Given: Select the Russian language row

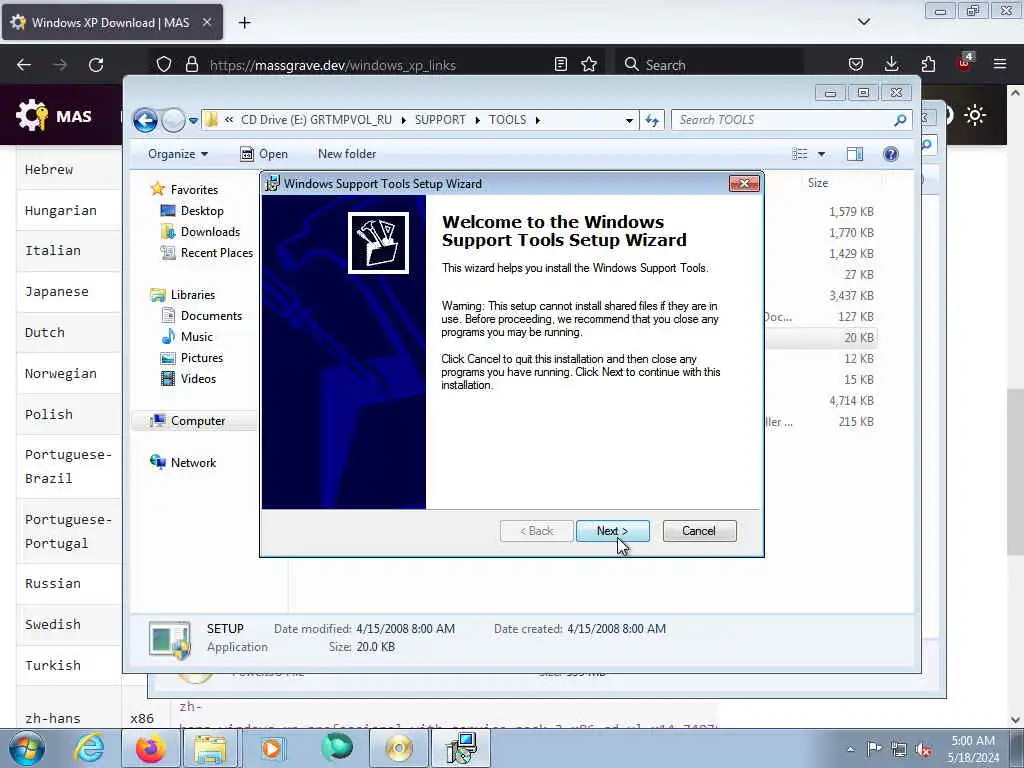Looking at the screenshot, I should 69,584.
